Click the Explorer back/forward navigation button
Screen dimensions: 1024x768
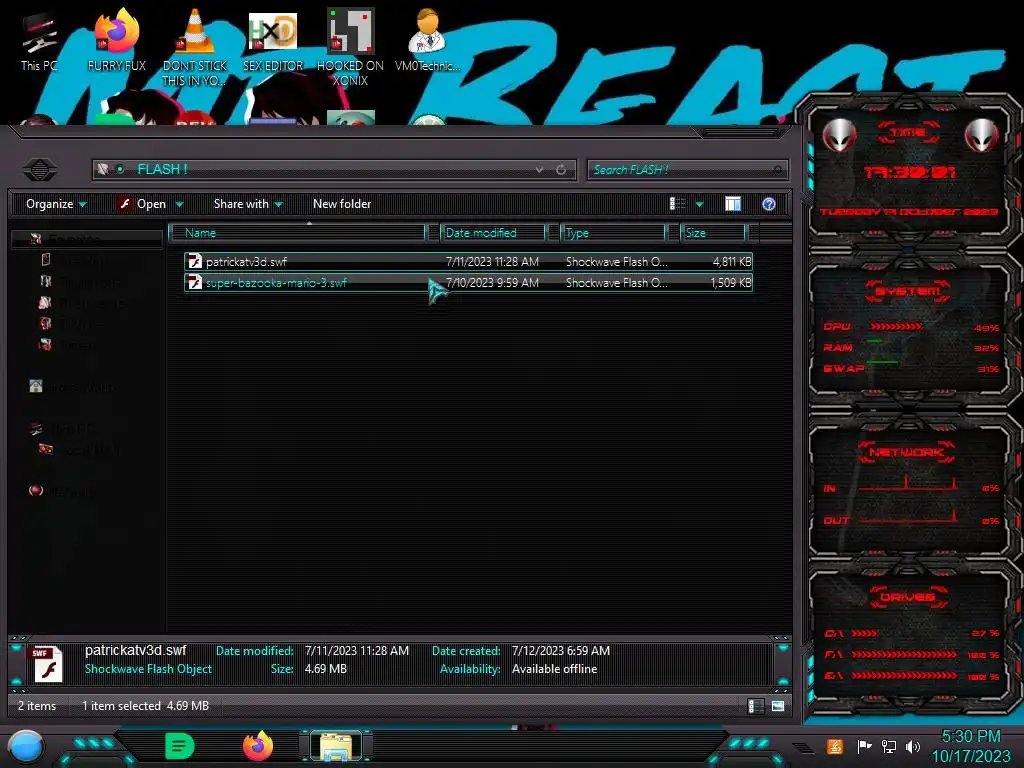click(40, 170)
